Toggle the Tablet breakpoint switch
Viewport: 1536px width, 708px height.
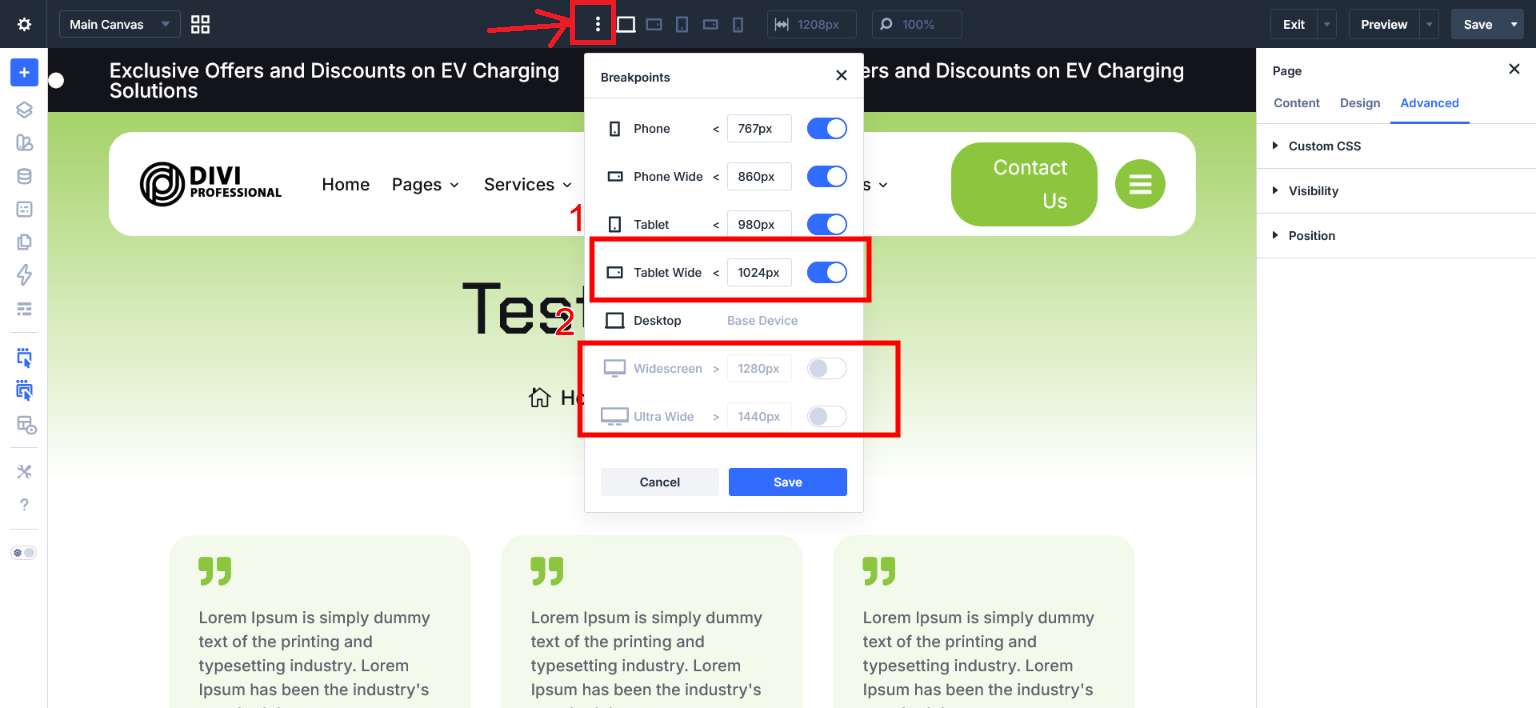827,224
